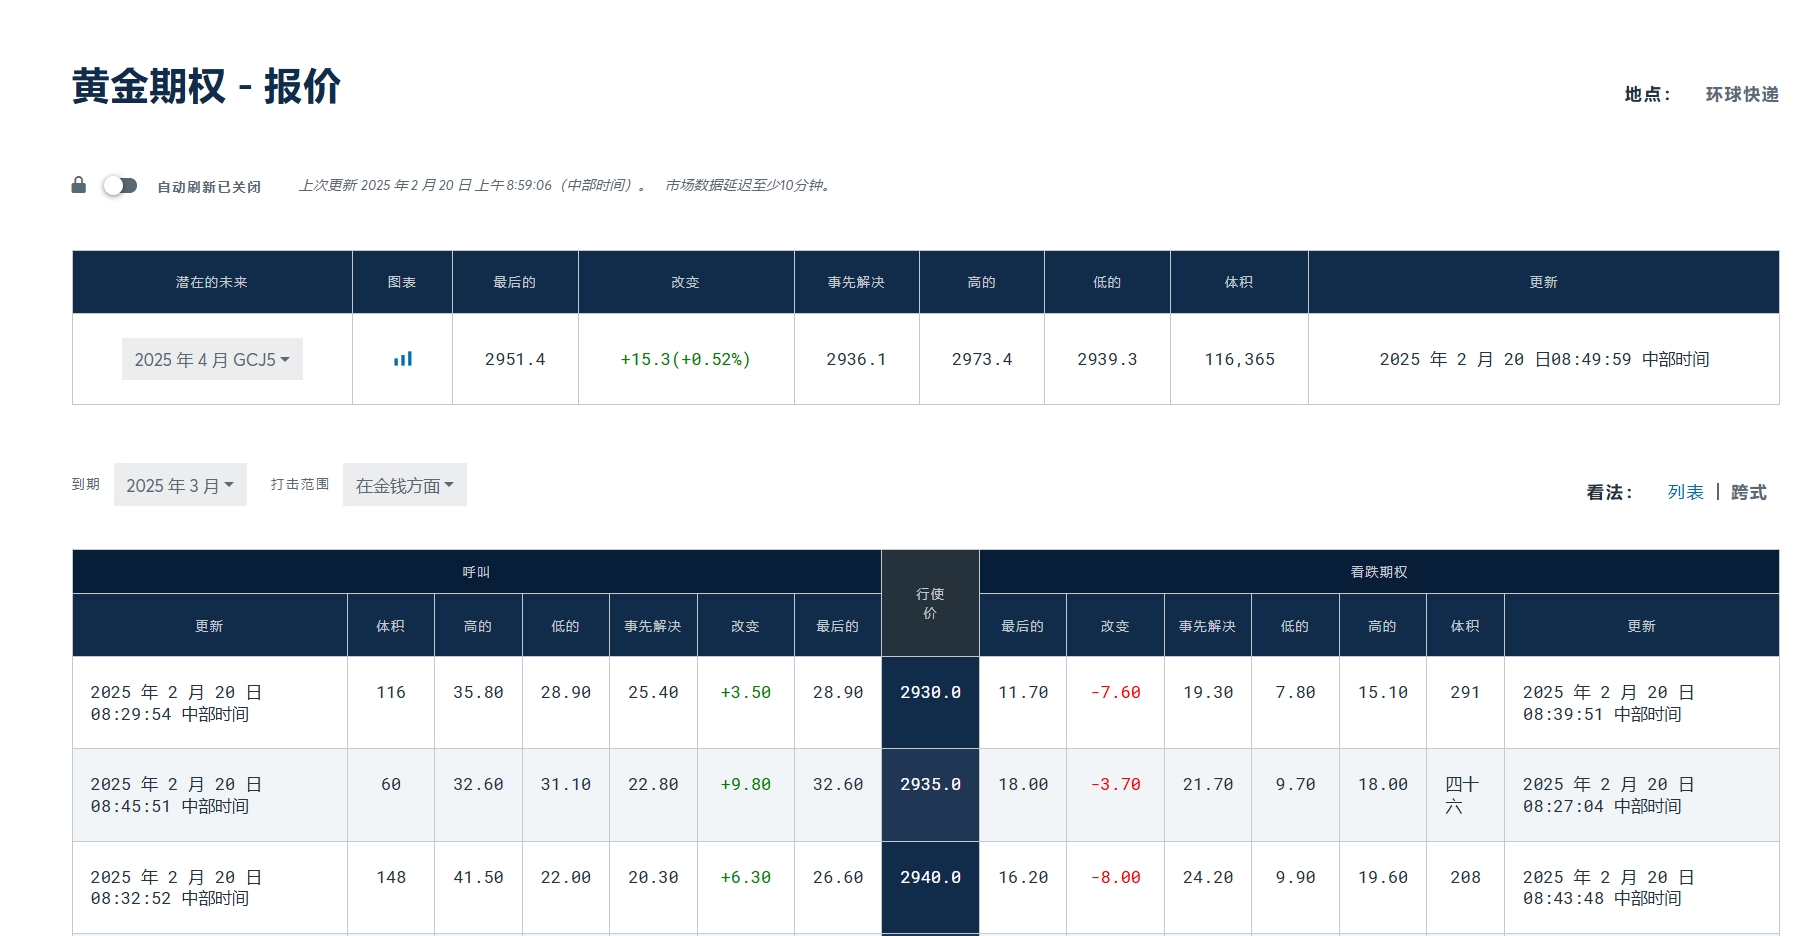Click put last 11.70 in 2930 row
The height and width of the screenshot is (936, 1816).
pyautogui.click(x=1023, y=692)
